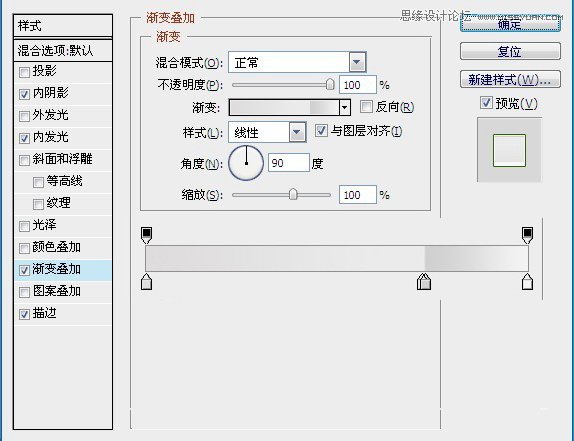
Task: Click the large gradient bar
Action: click(337, 258)
